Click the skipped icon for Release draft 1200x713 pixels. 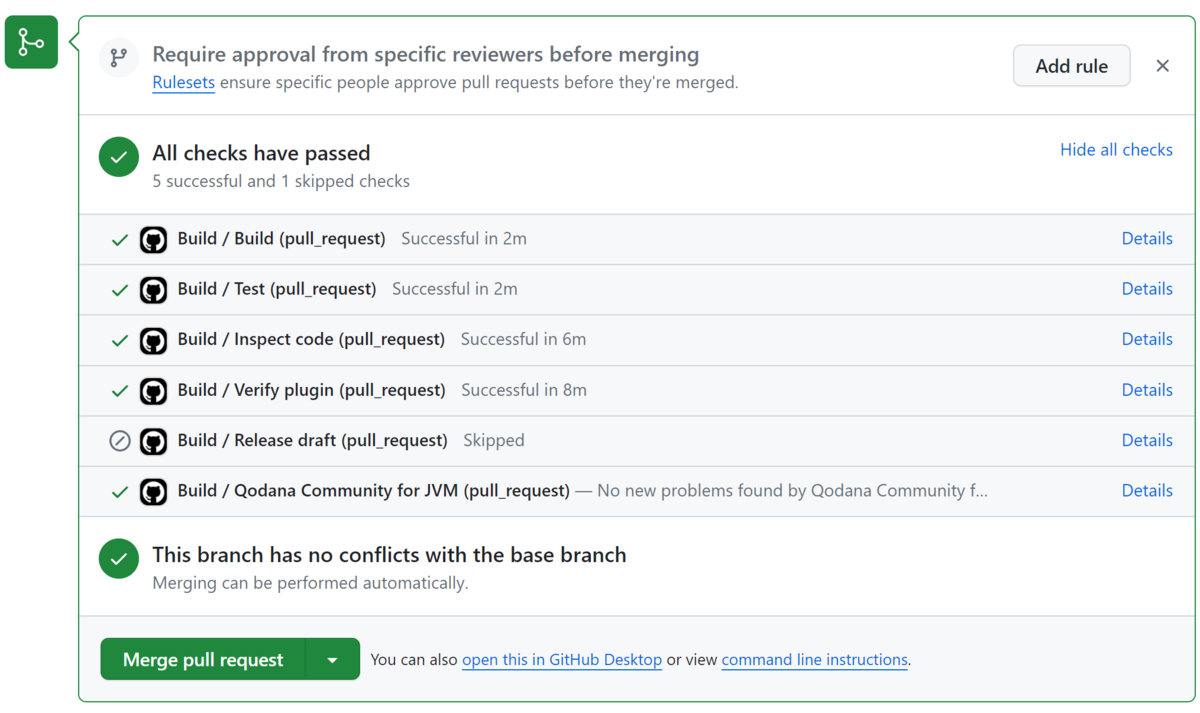coord(120,441)
